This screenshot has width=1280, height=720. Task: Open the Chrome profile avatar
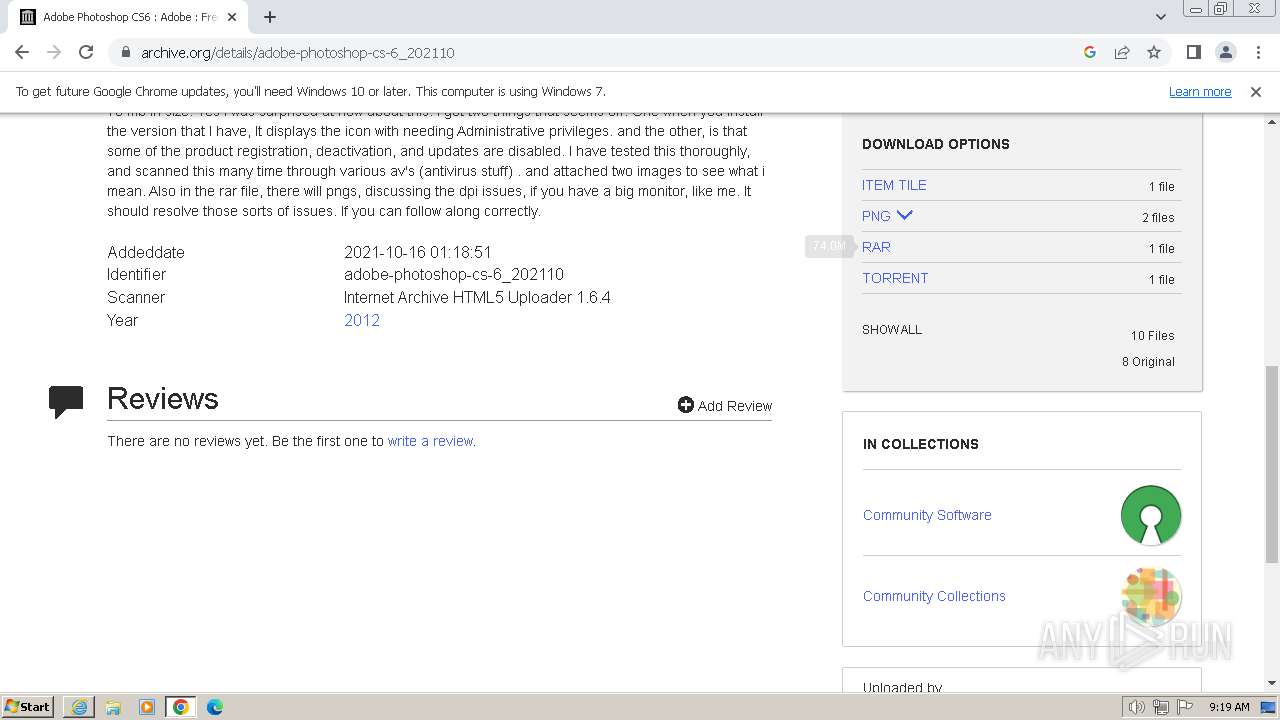pos(1225,52)
